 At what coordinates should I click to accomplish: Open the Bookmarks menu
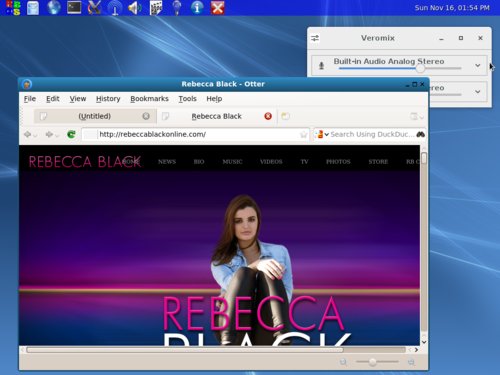click(x=149, y=99)
